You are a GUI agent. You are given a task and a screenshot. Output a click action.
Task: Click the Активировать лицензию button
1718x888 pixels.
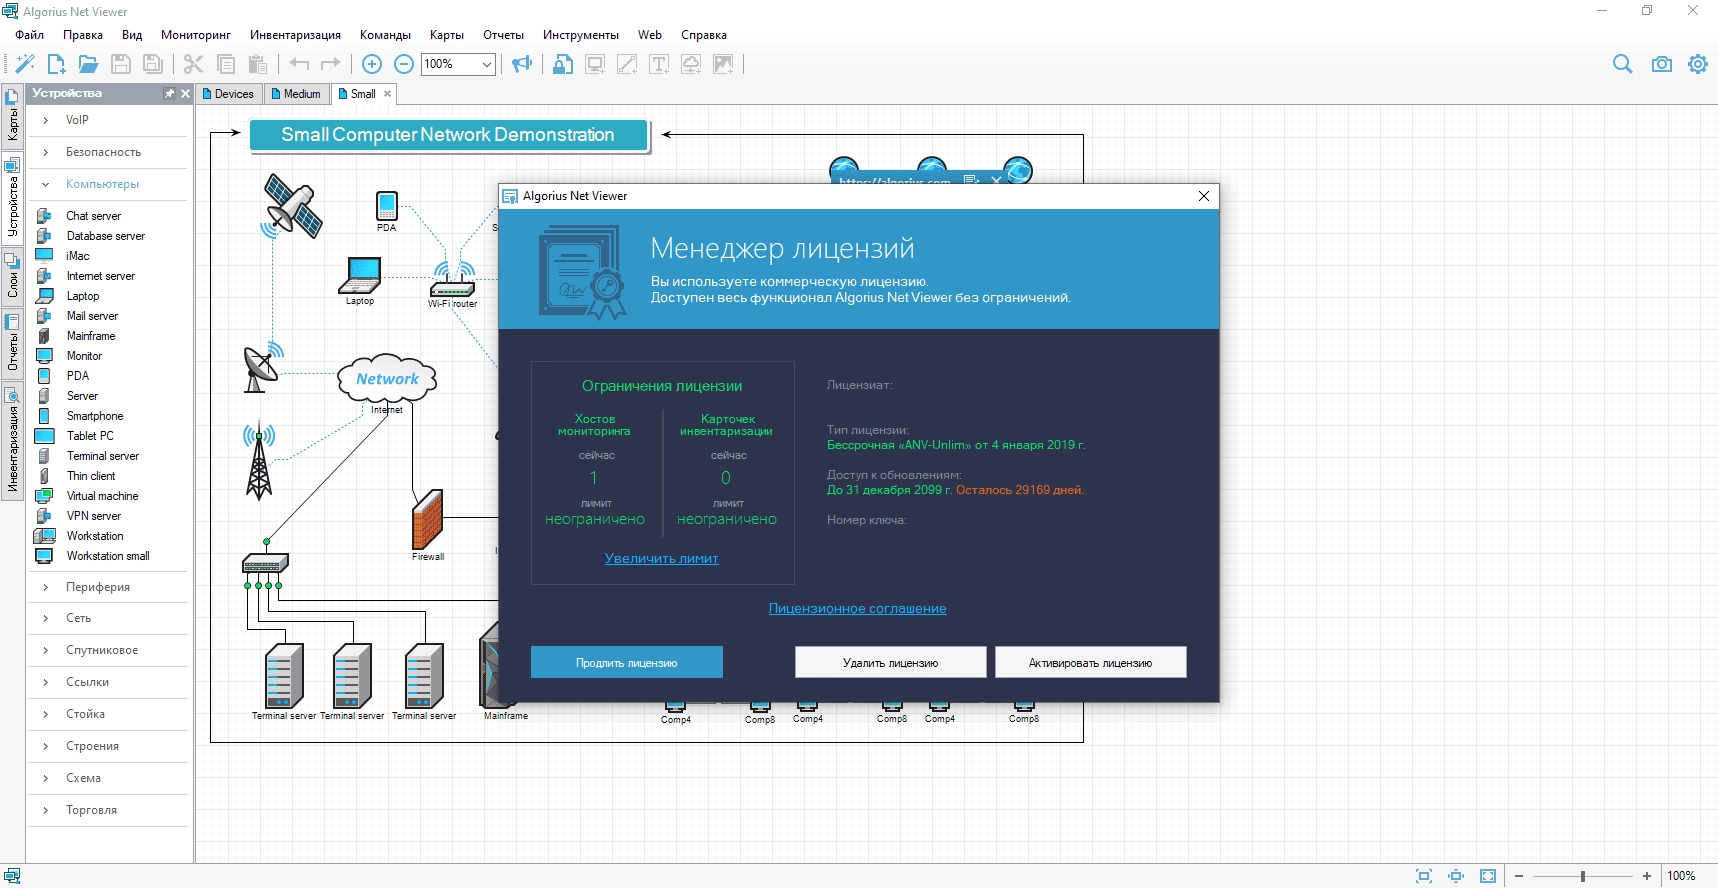[x=1091, y=663]
